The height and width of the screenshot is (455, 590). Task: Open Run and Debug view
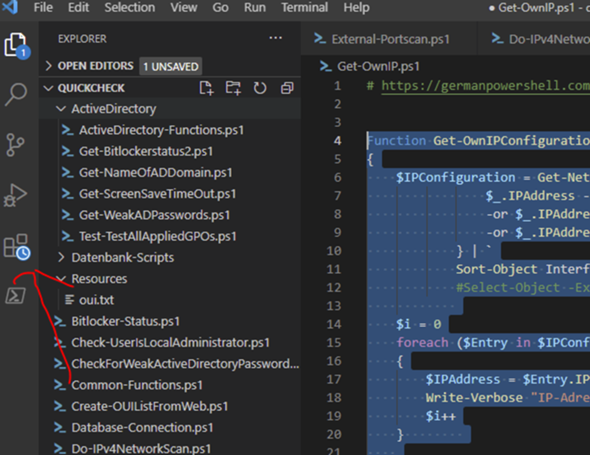click(15, 195)
